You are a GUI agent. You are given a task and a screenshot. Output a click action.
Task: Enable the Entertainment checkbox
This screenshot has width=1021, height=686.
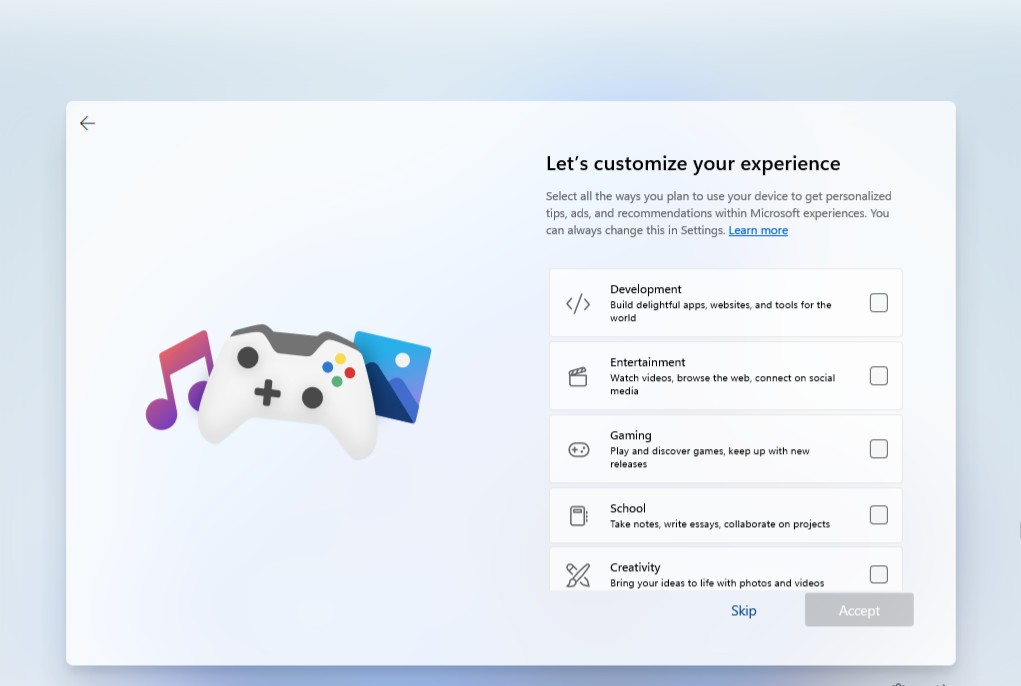point(878,376)
